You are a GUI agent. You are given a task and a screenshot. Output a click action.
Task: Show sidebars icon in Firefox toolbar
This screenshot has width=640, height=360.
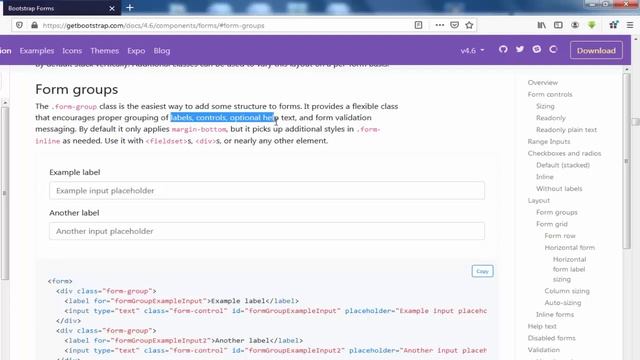click(x=558, y=25)
